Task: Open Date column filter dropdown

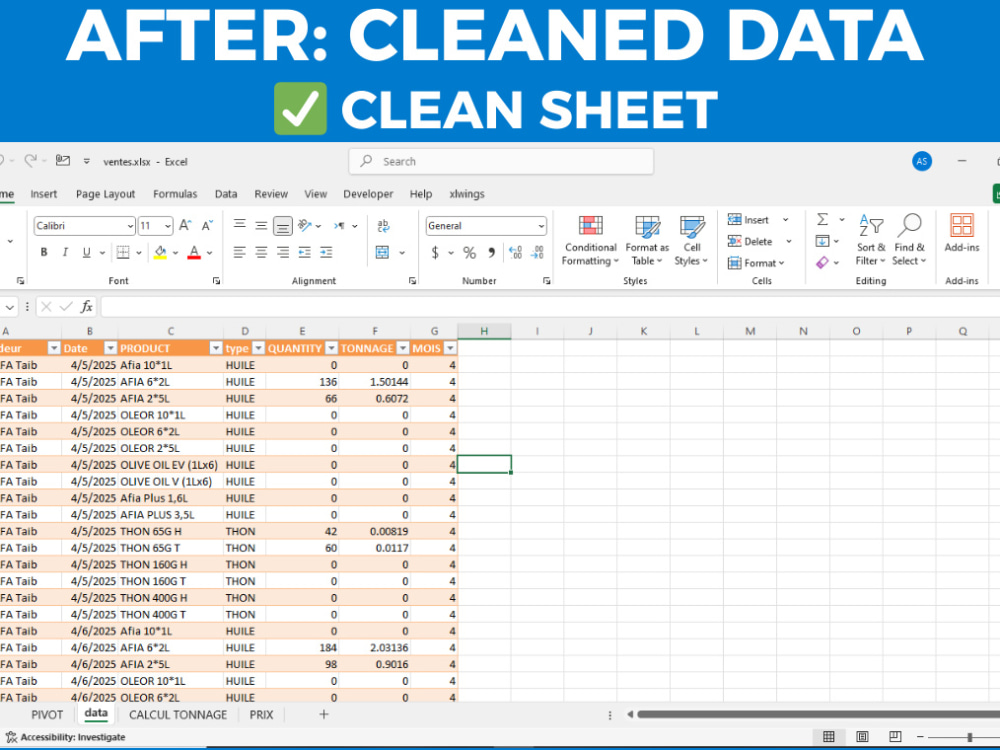Action: [x=110, y=348]
